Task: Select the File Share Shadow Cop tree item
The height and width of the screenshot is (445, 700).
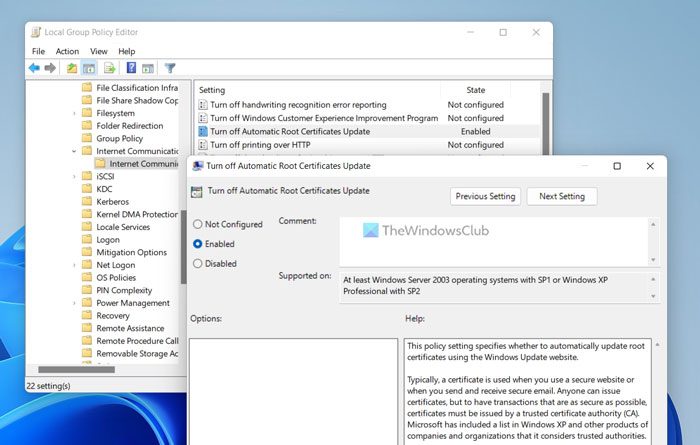Action: pos(137,100)
